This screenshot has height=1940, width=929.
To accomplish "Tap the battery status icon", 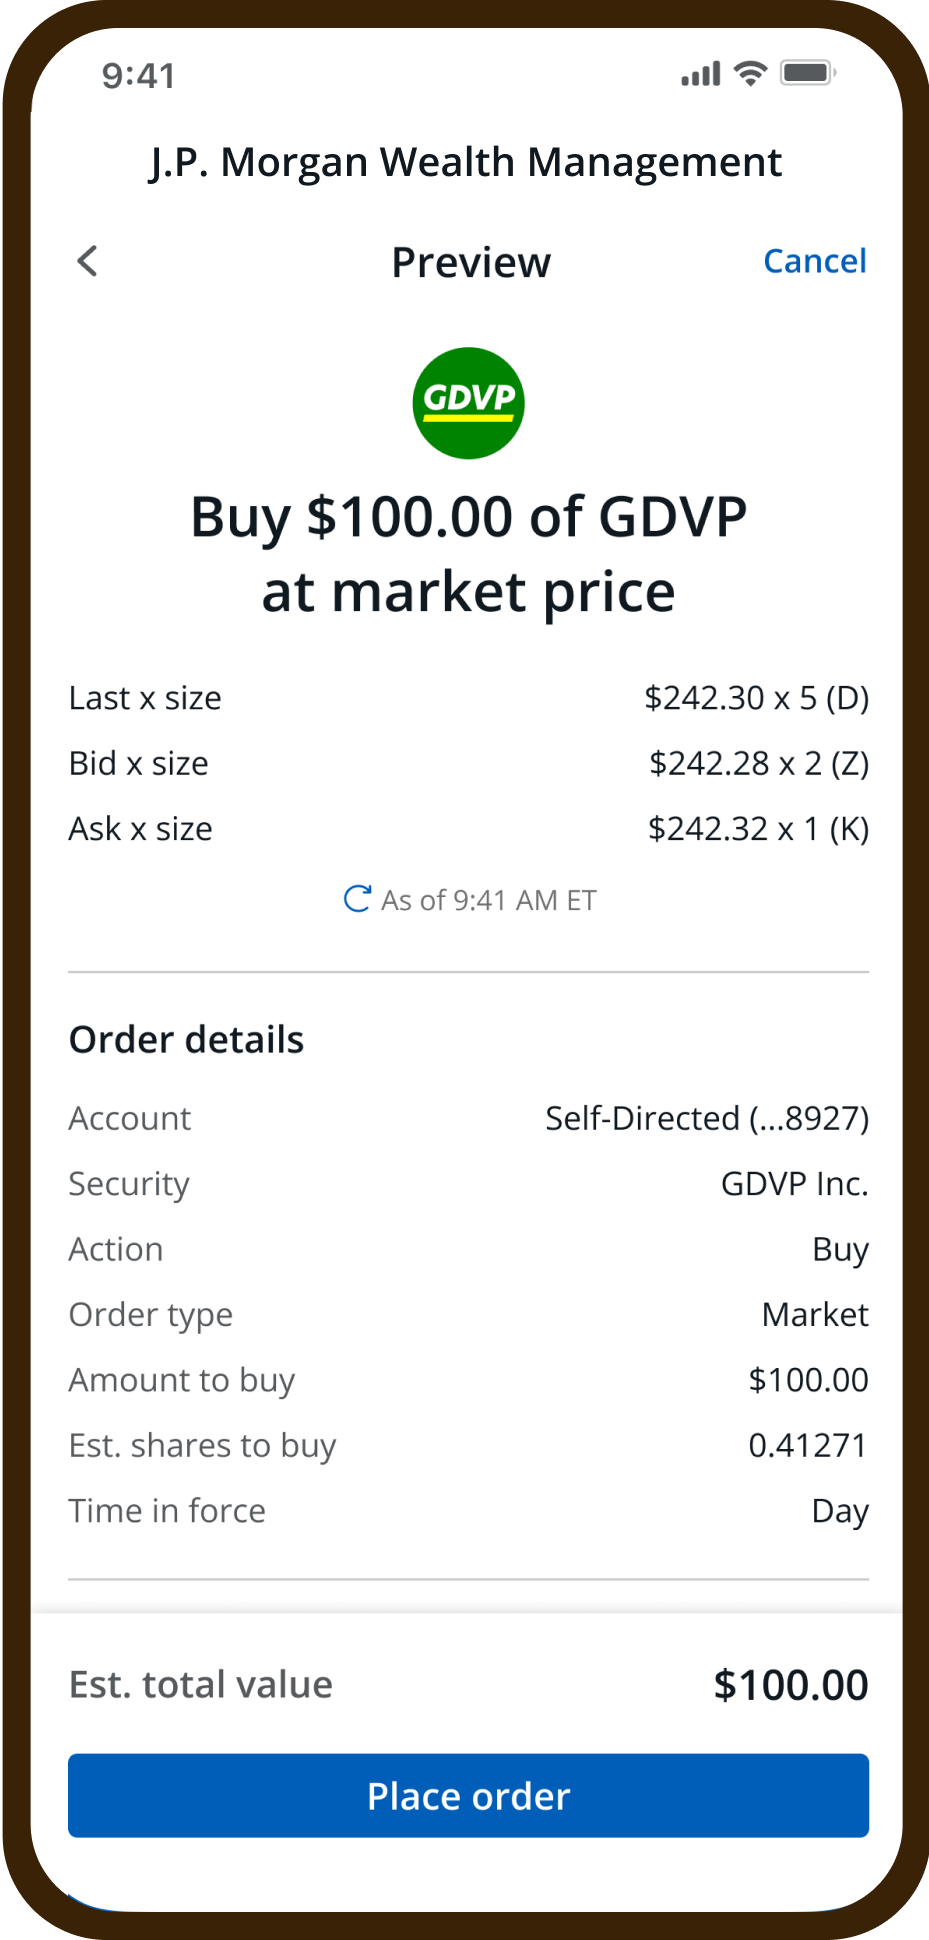I will click(807, 73).
